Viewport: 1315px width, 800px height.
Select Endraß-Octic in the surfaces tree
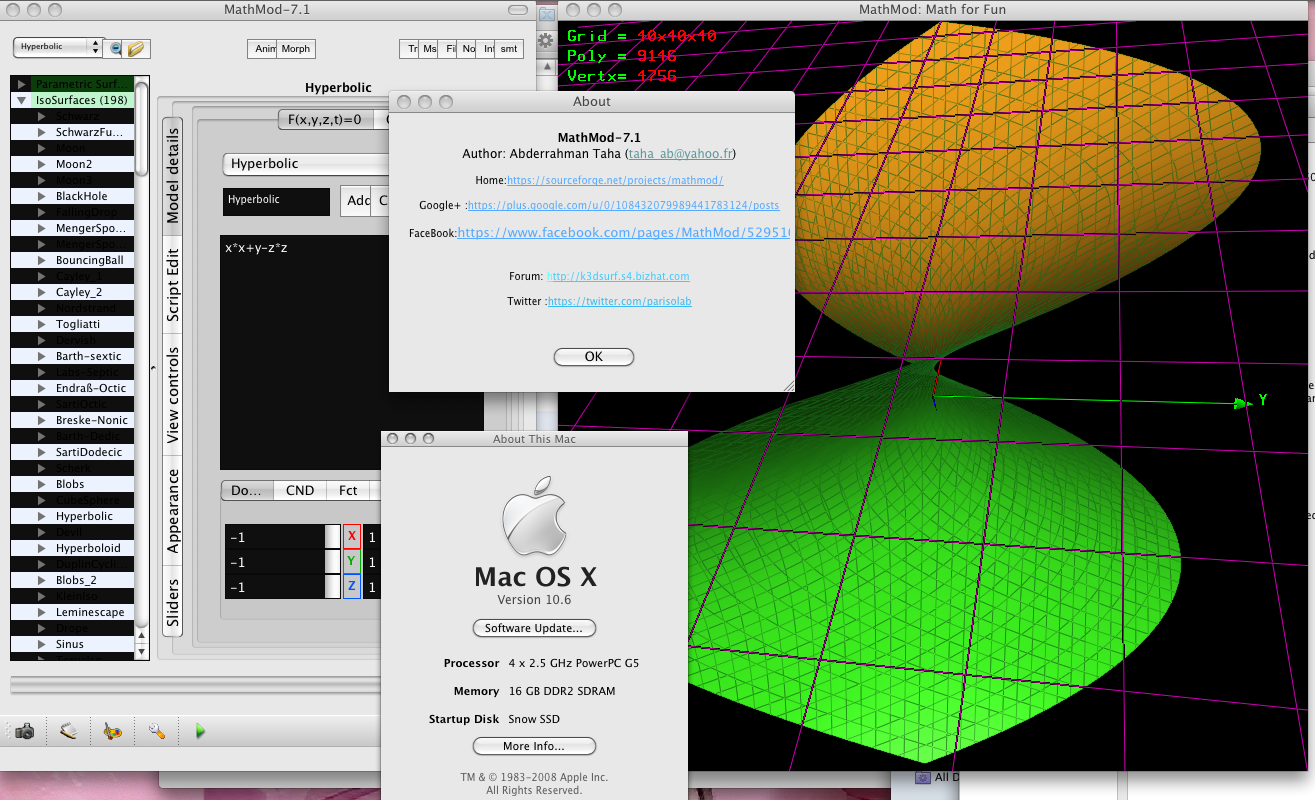[x=91, y=388]
